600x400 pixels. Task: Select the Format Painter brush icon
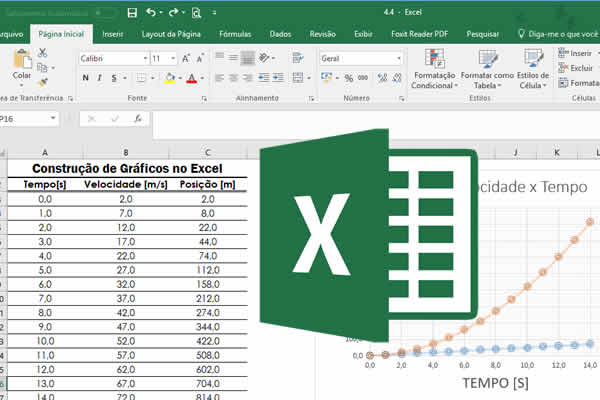point(43,82)
